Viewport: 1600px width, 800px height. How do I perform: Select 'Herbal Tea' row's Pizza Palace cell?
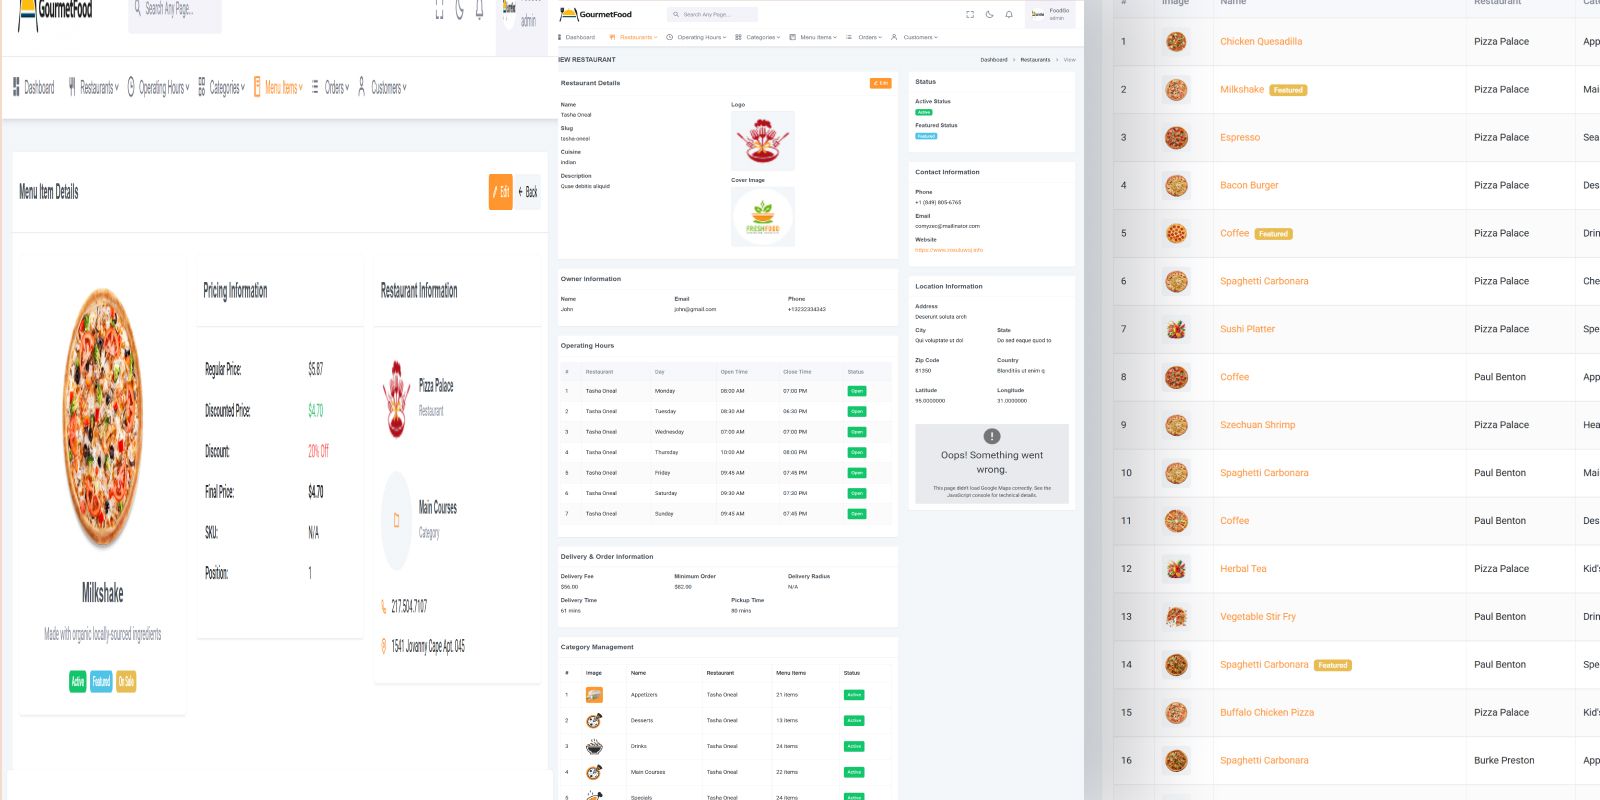point(1501,569)
